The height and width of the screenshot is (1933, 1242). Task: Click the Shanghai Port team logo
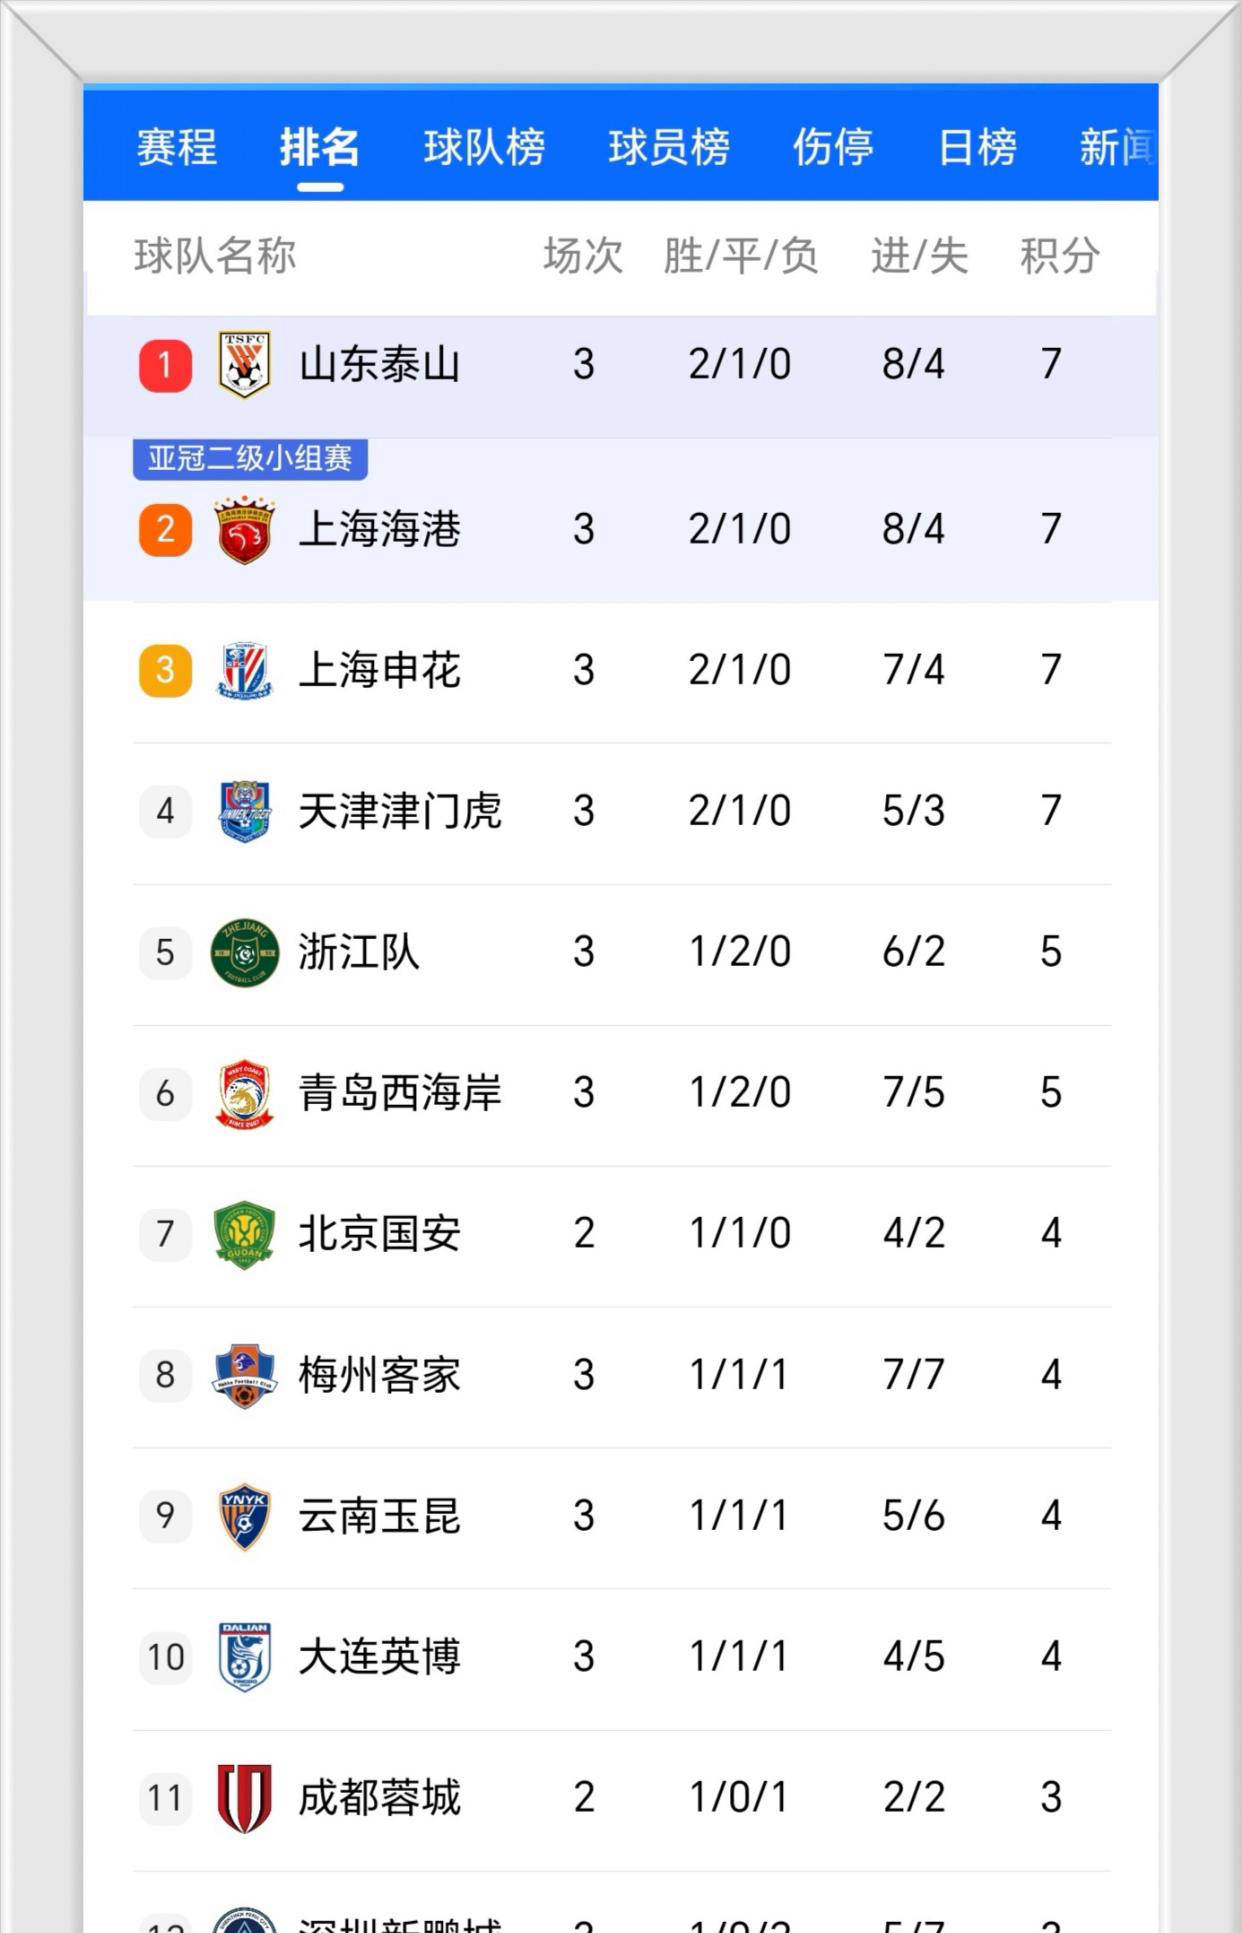click(x=245, y=530)
